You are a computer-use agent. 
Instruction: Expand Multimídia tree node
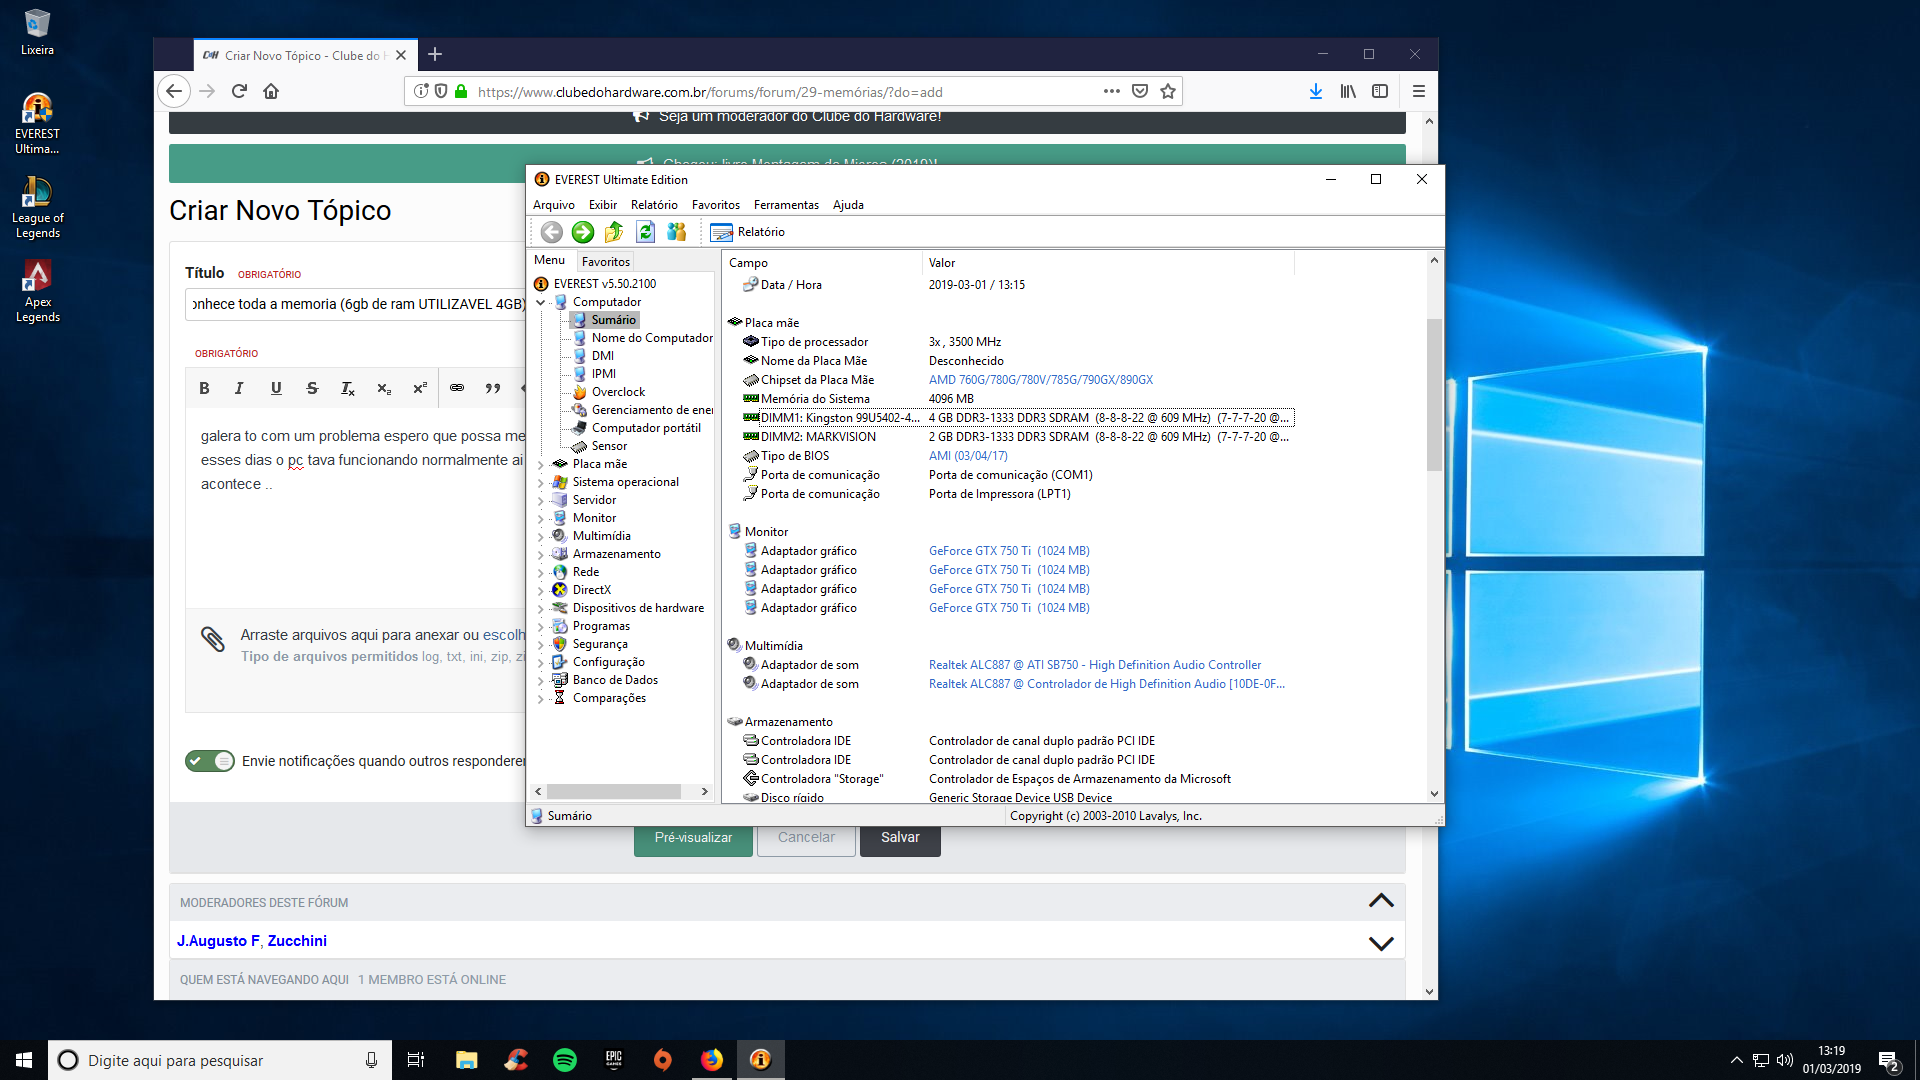[541, 536]
